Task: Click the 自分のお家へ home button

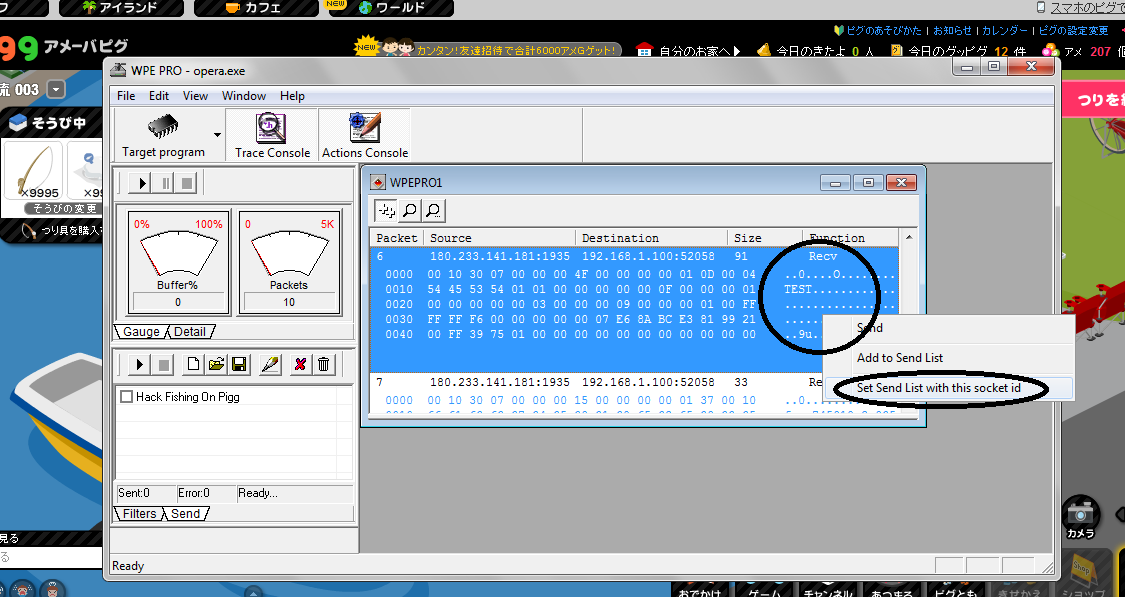Action: [689, 51]
